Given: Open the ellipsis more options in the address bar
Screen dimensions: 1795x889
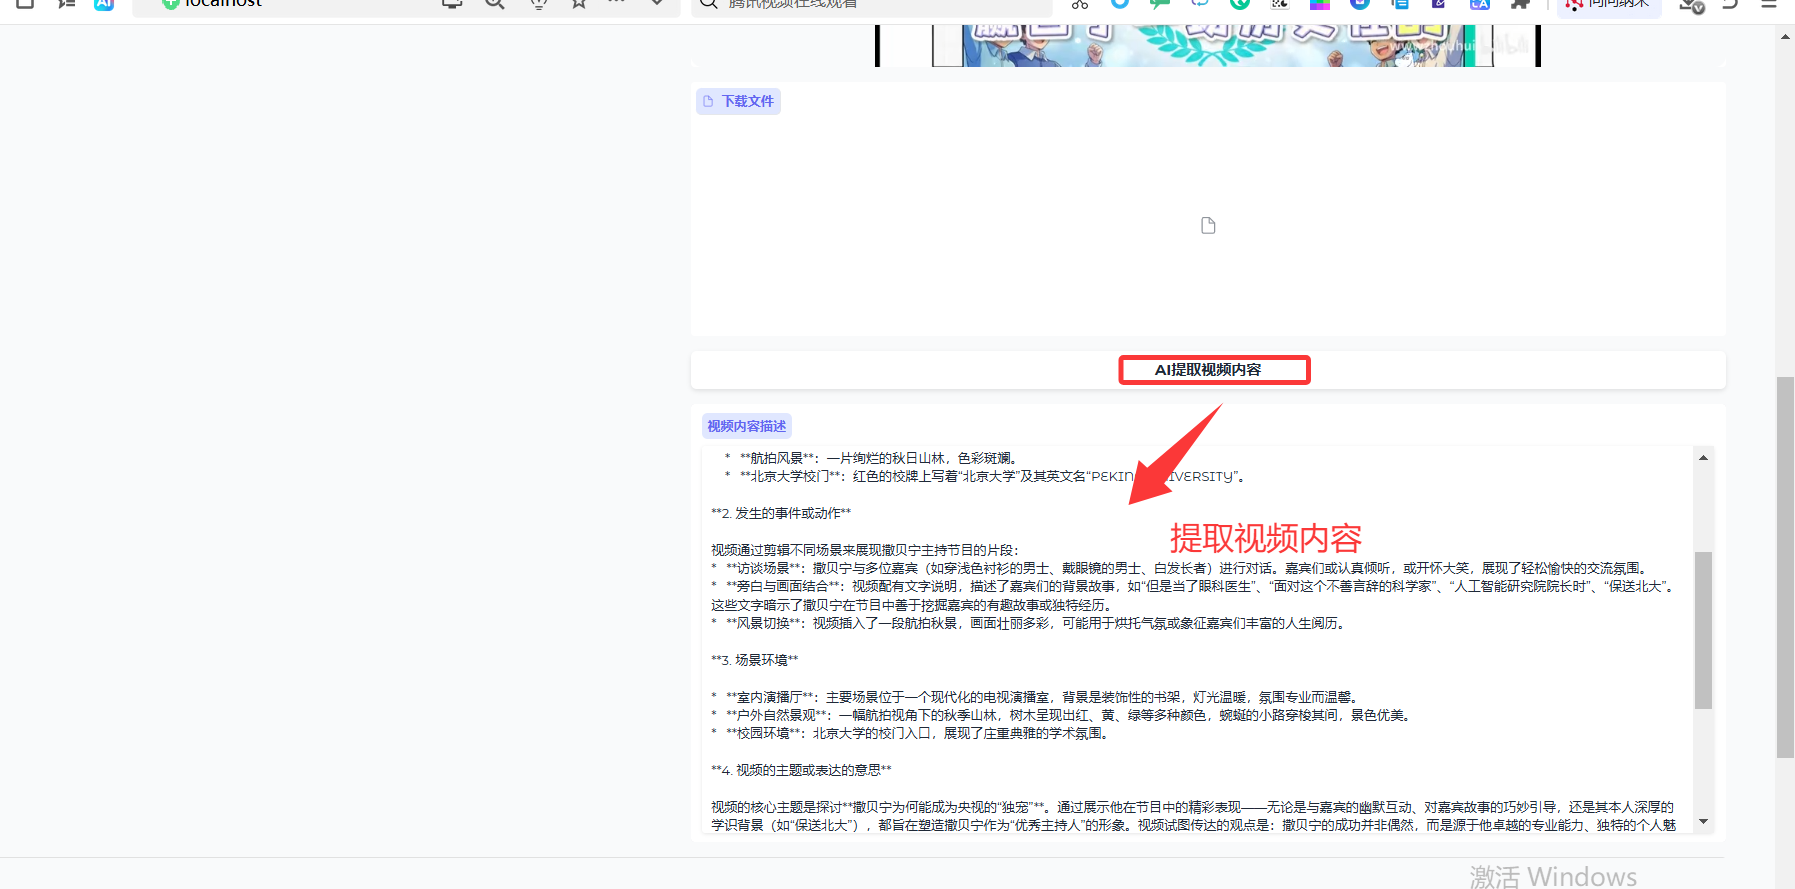Looking at the screenshot, I should coord(616,3).
